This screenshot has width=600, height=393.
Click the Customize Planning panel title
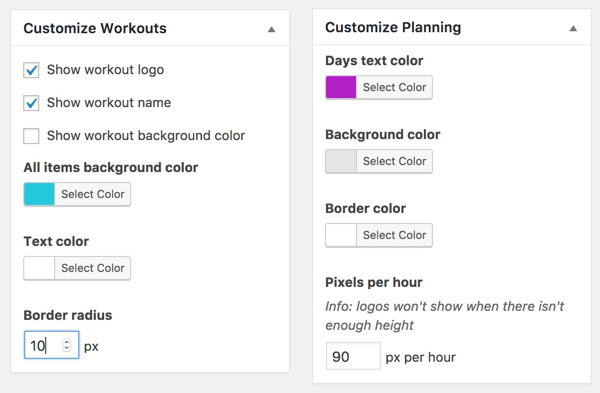click(393, 28)
